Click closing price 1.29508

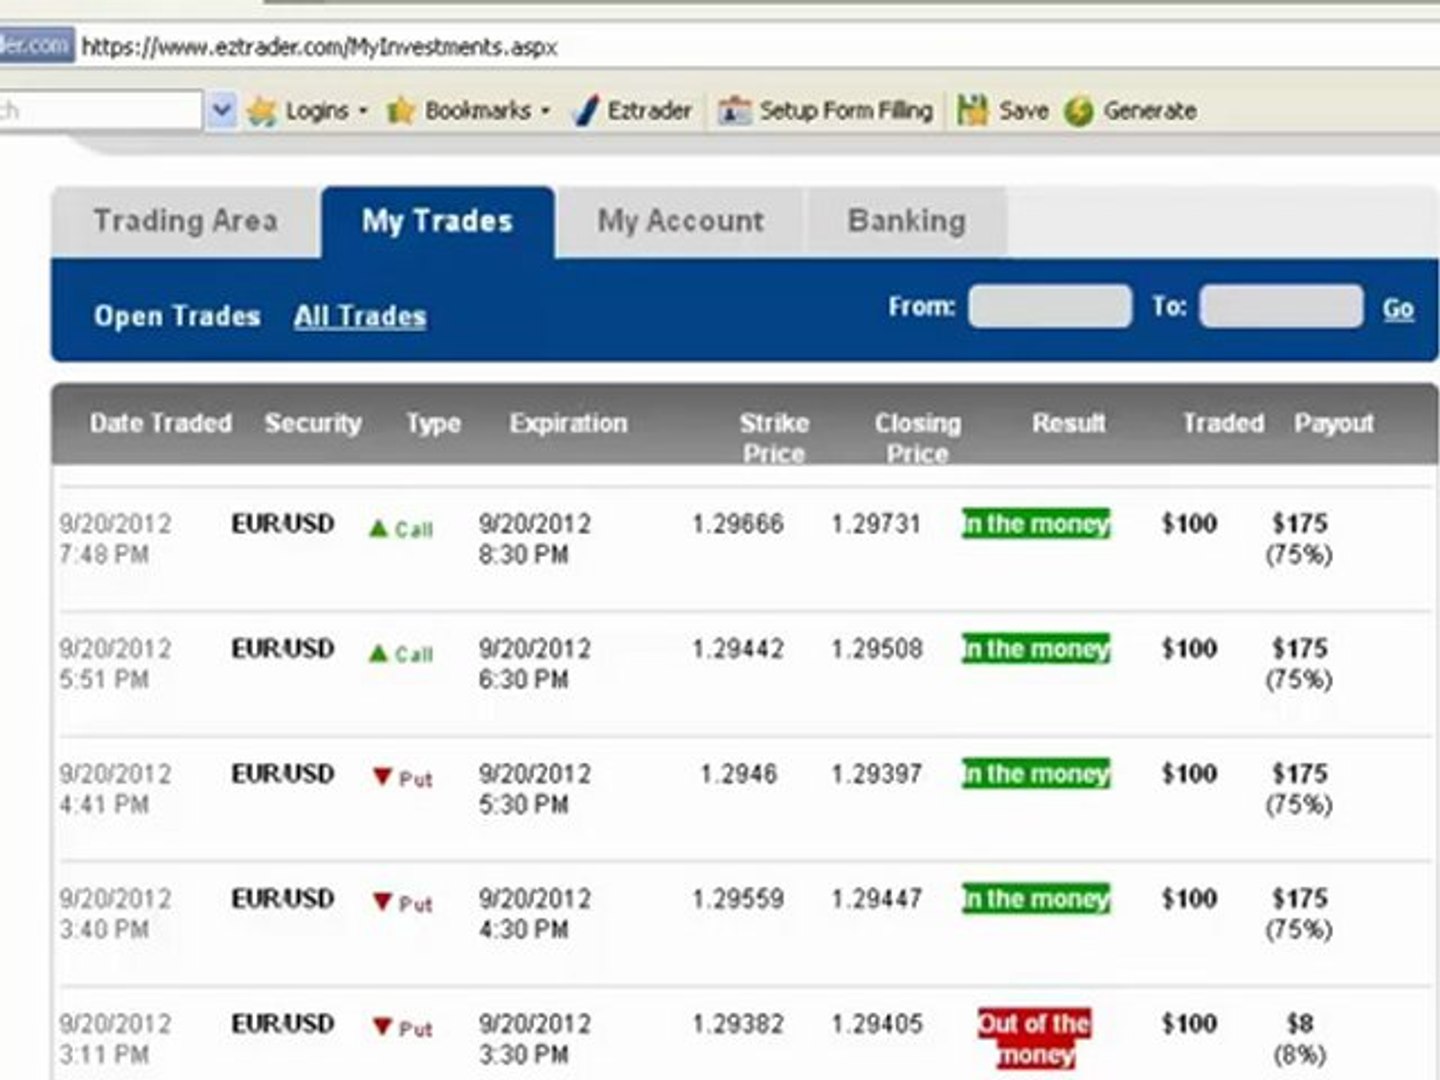pos(876,649)
